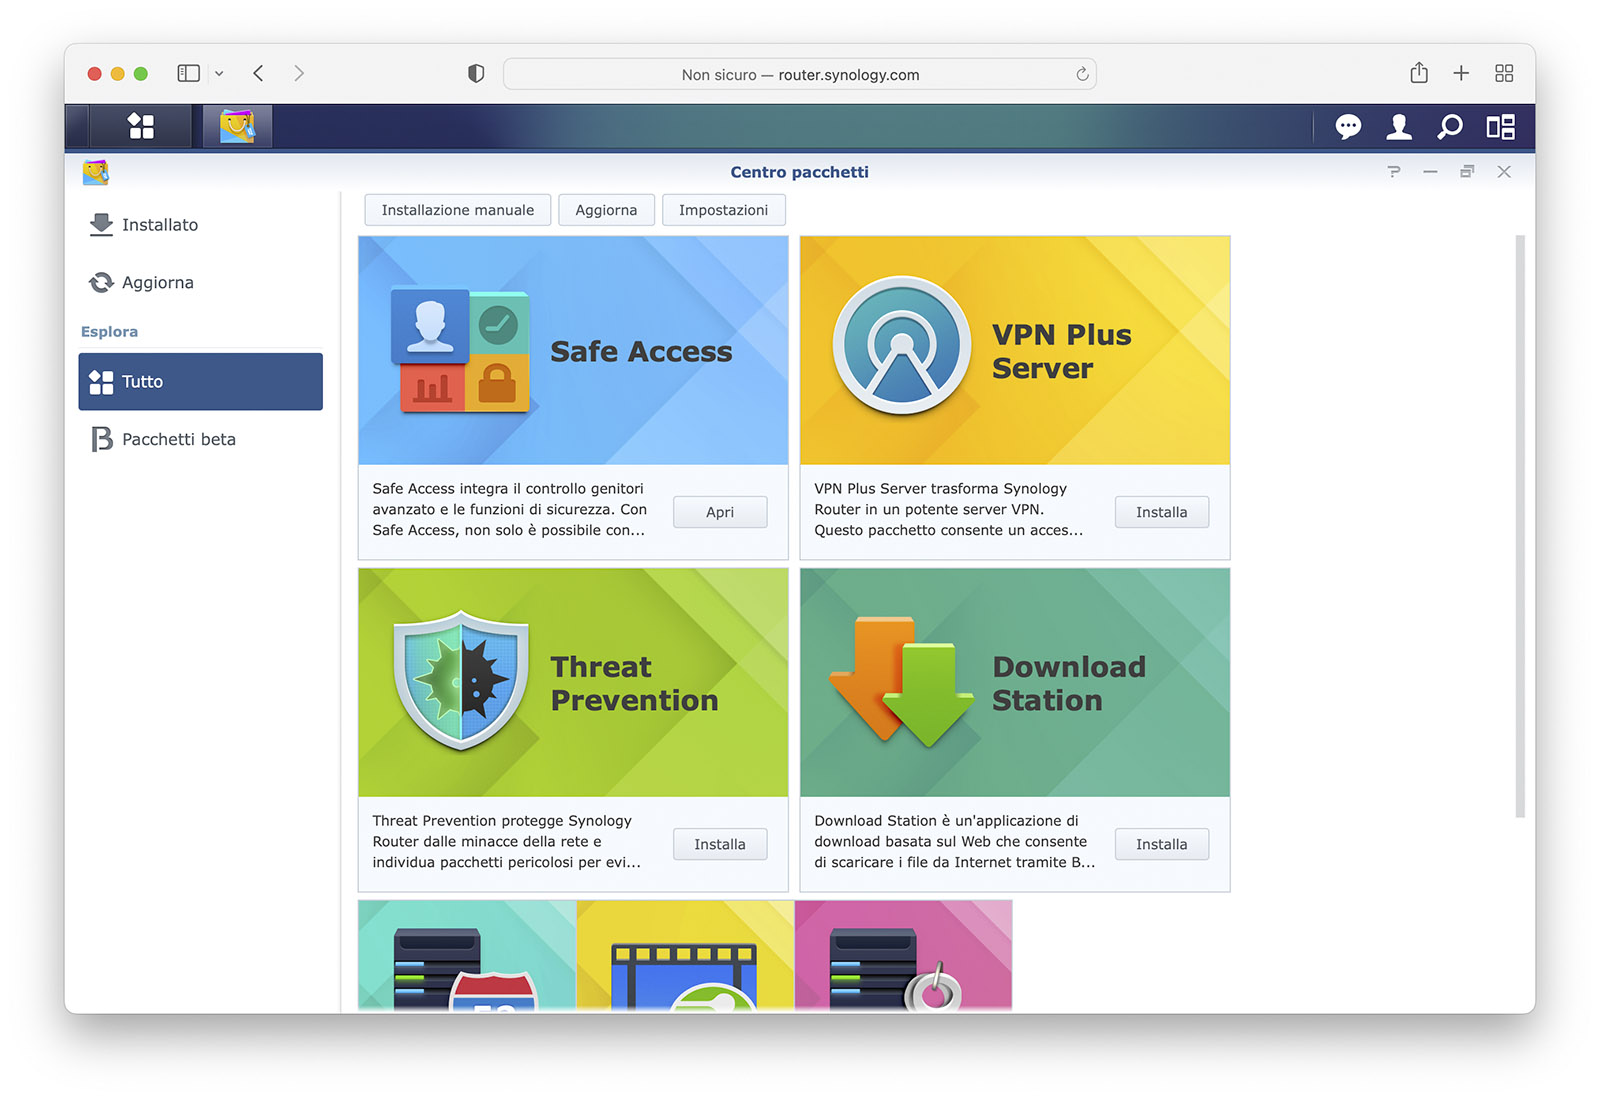Click the VPN Plus Server description text
1600x1099 pixels.
point(948,509)
